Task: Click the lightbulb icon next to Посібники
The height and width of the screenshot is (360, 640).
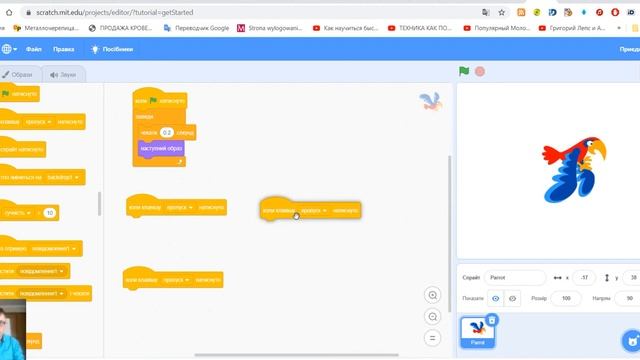Action: [x=95, y=49]
